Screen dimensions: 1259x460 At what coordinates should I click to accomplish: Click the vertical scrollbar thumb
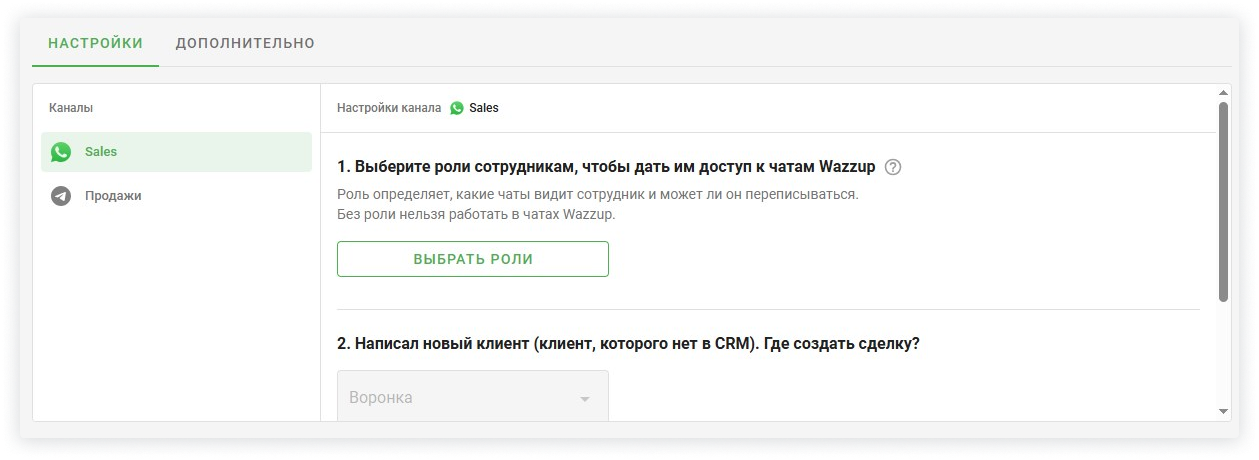tap(1223, 200)
